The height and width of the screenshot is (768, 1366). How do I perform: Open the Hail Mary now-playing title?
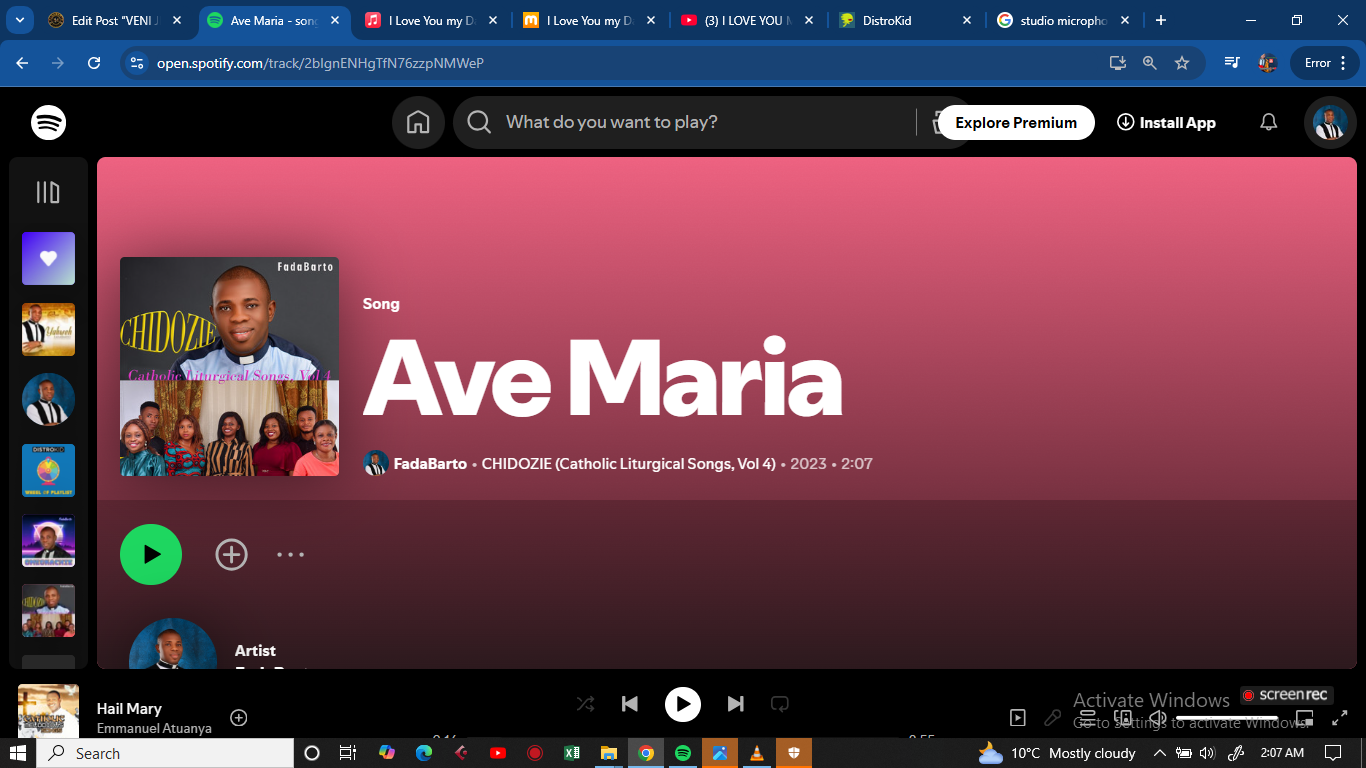(129, 708)
